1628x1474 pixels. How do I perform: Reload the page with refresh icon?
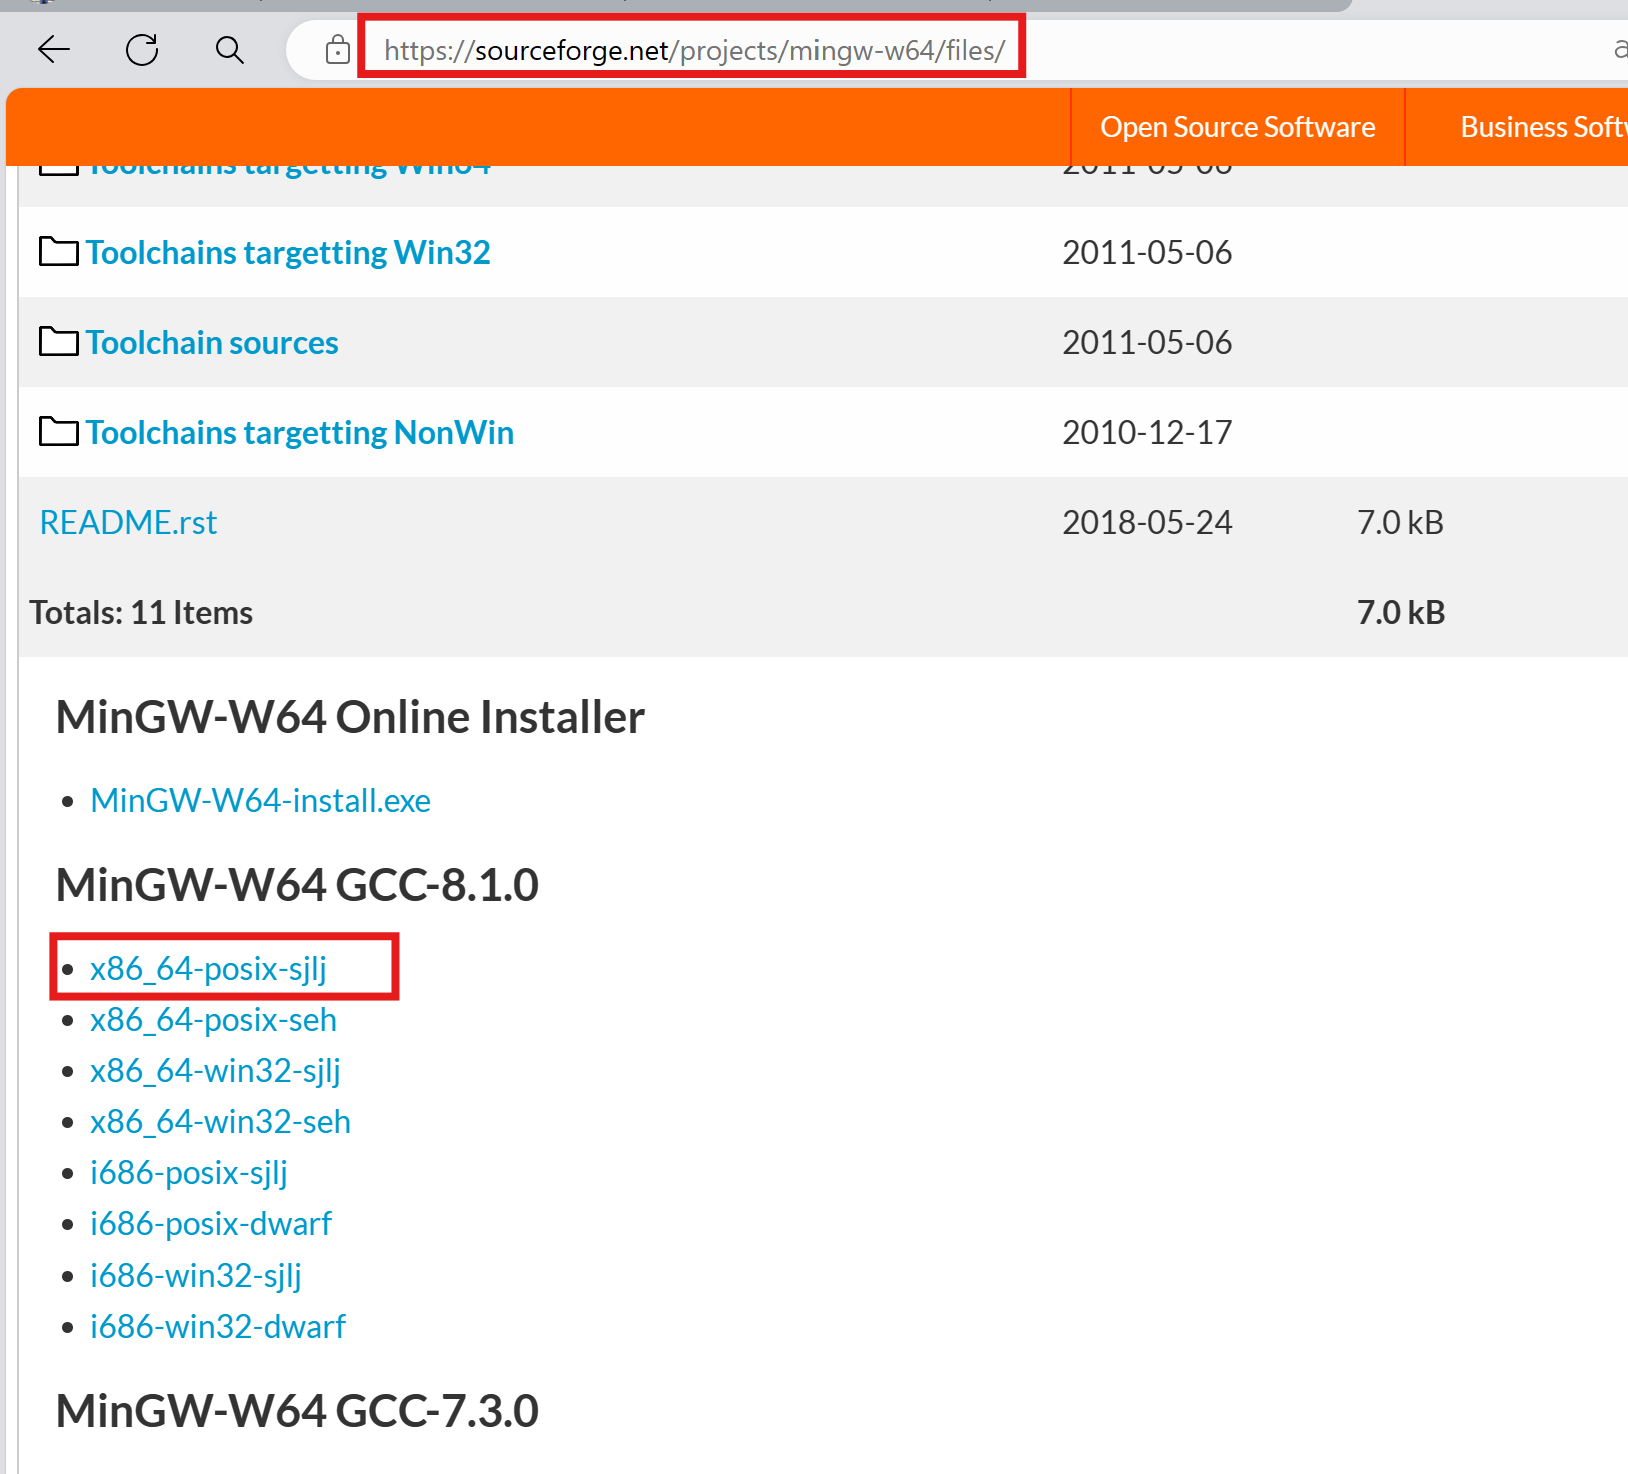click(x=142, y=49)
